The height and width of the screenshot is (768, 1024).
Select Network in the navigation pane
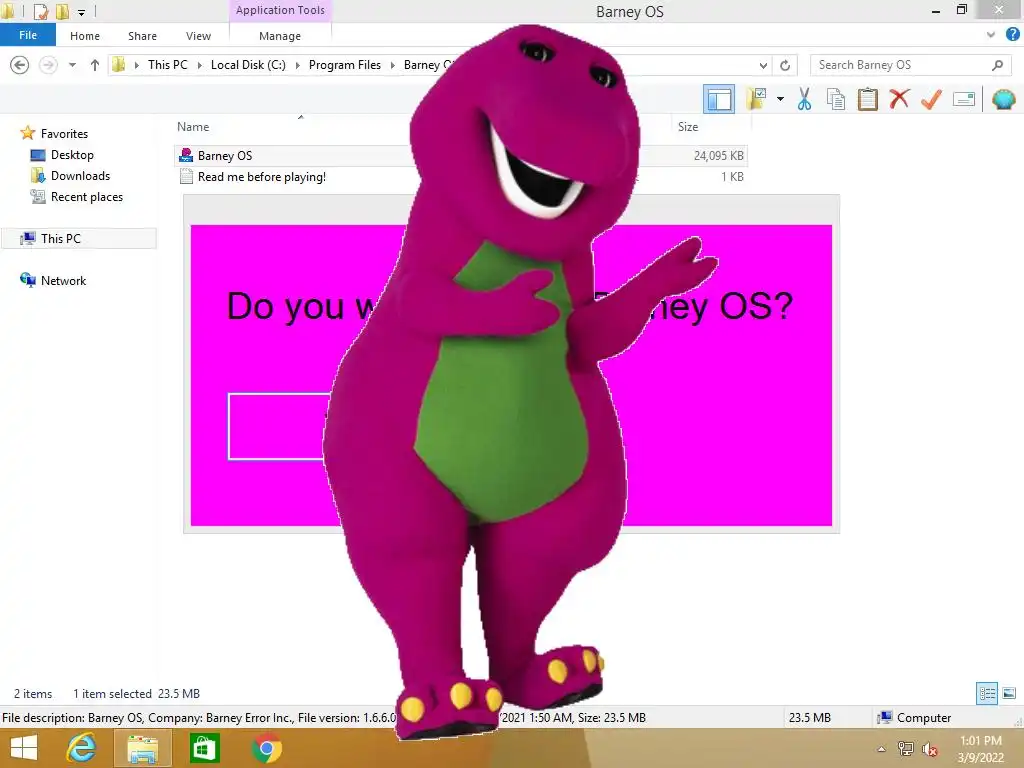63,281
